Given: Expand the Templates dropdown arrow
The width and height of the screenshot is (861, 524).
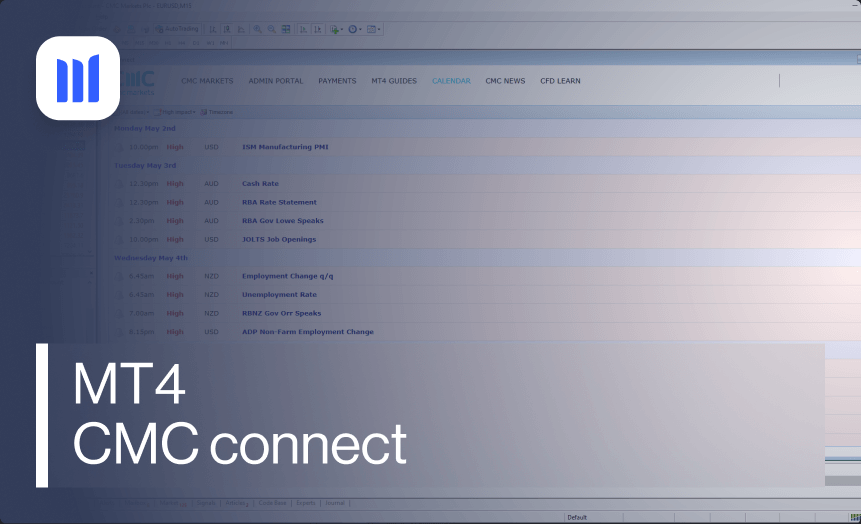Looking at the screenshot, I should [379, 30].
